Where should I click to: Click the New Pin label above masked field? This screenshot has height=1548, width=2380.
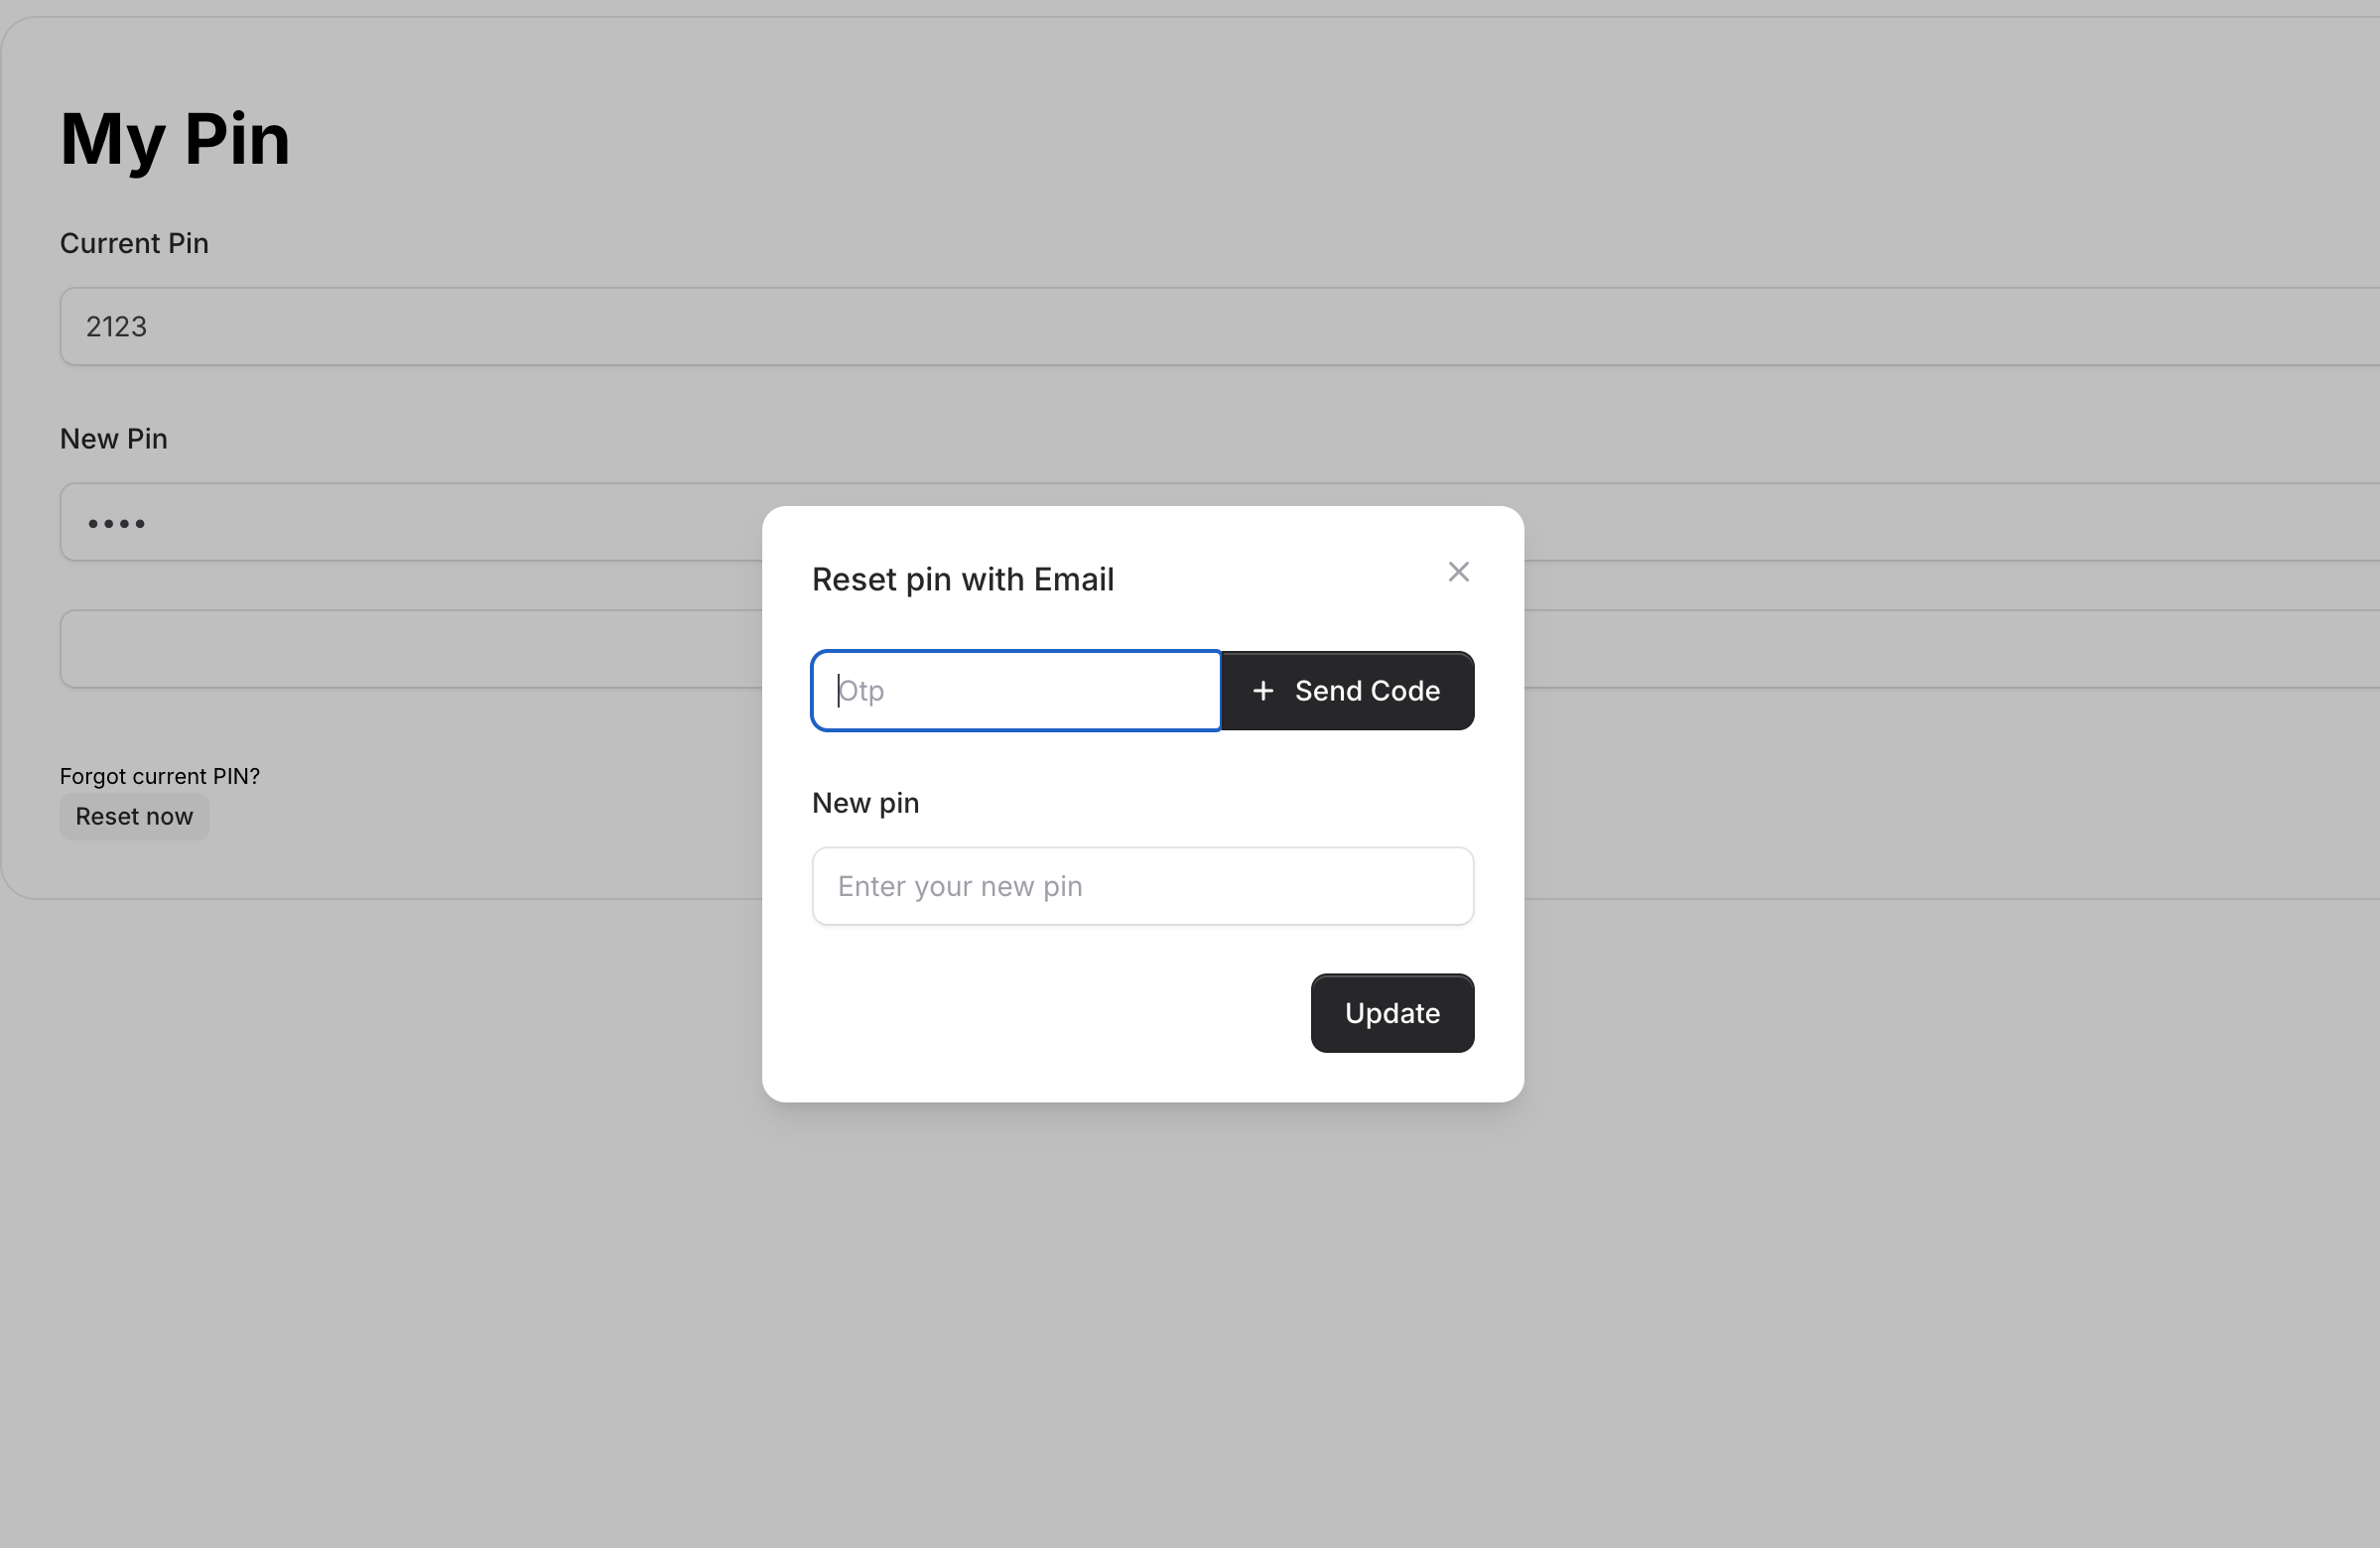point(113,439)
